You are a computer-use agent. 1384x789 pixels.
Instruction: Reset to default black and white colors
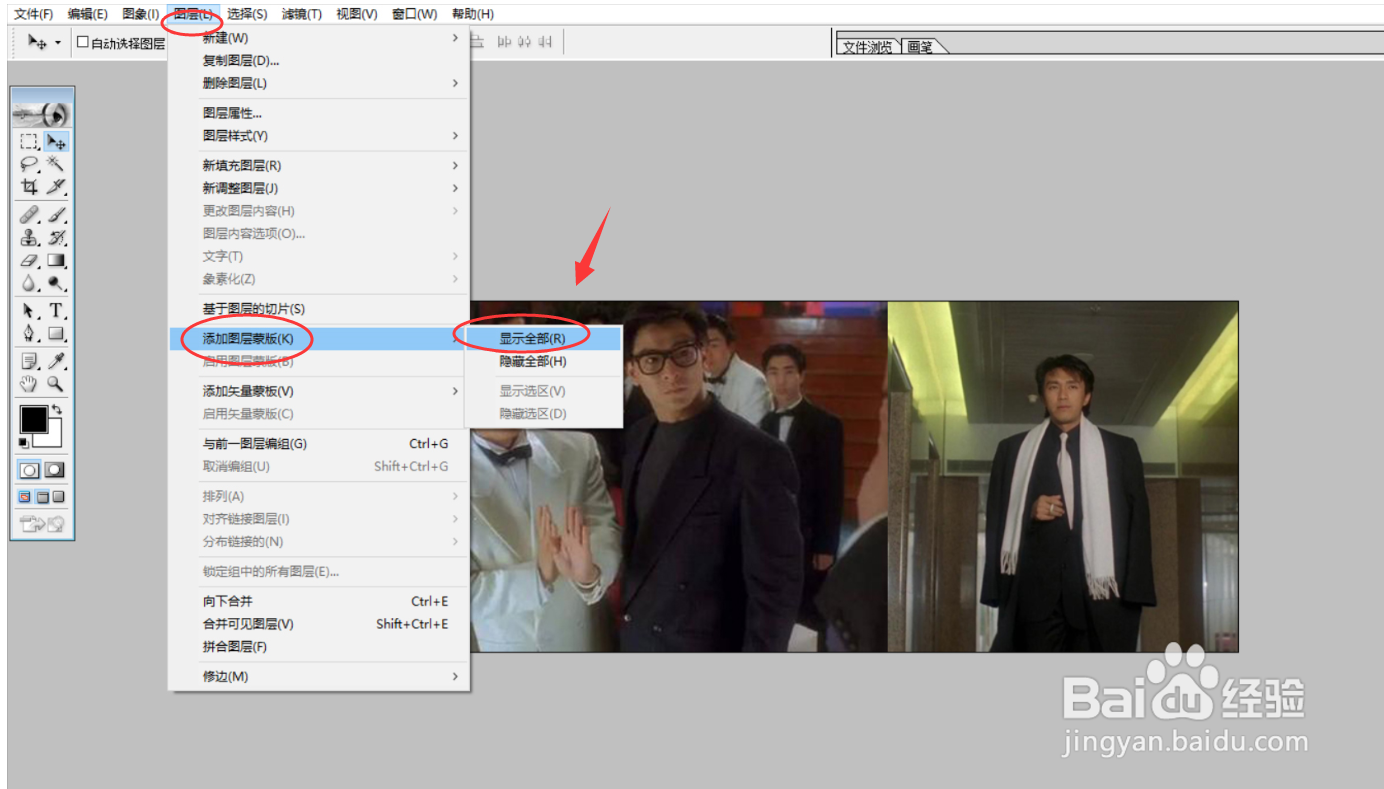(24, 442)
